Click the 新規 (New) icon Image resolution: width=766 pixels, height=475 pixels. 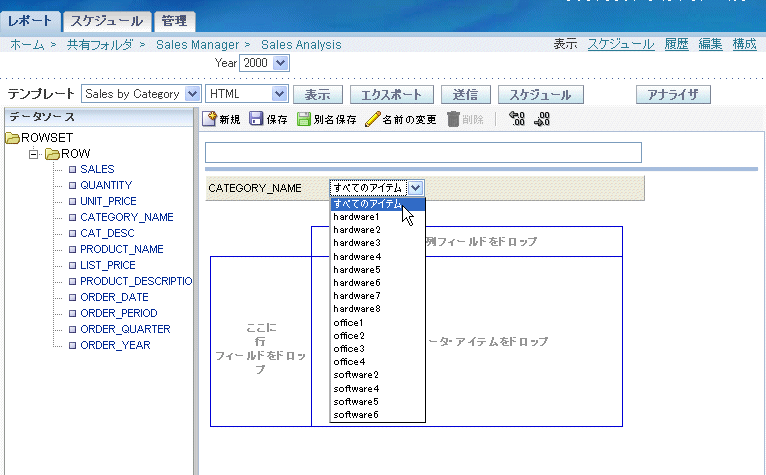click(209, 119)
